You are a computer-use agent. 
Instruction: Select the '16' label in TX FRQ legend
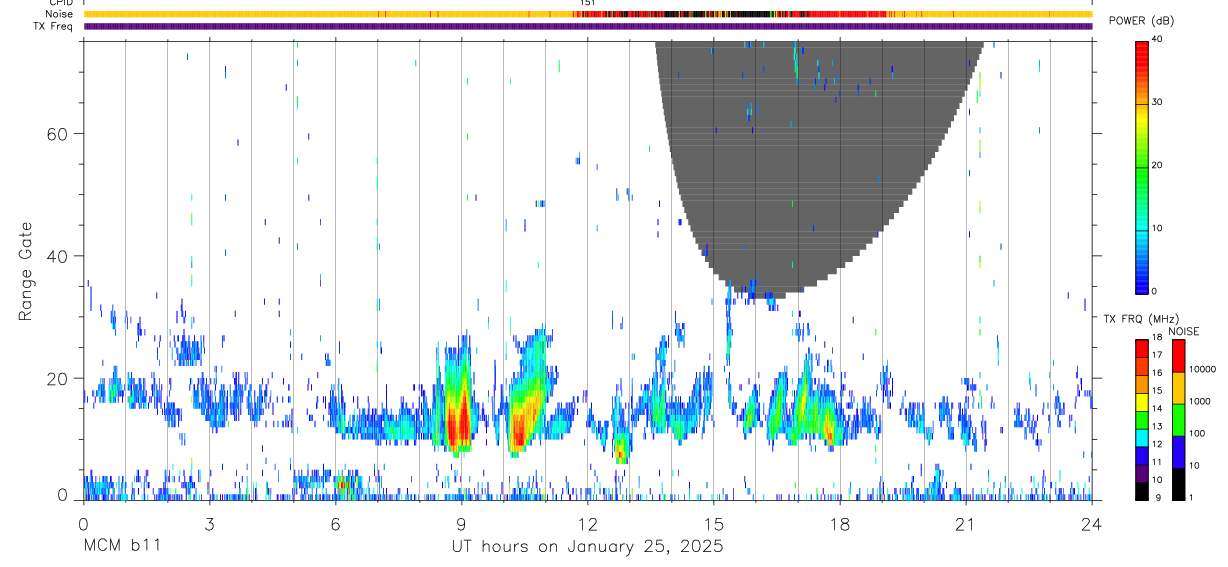[1157, 373]
